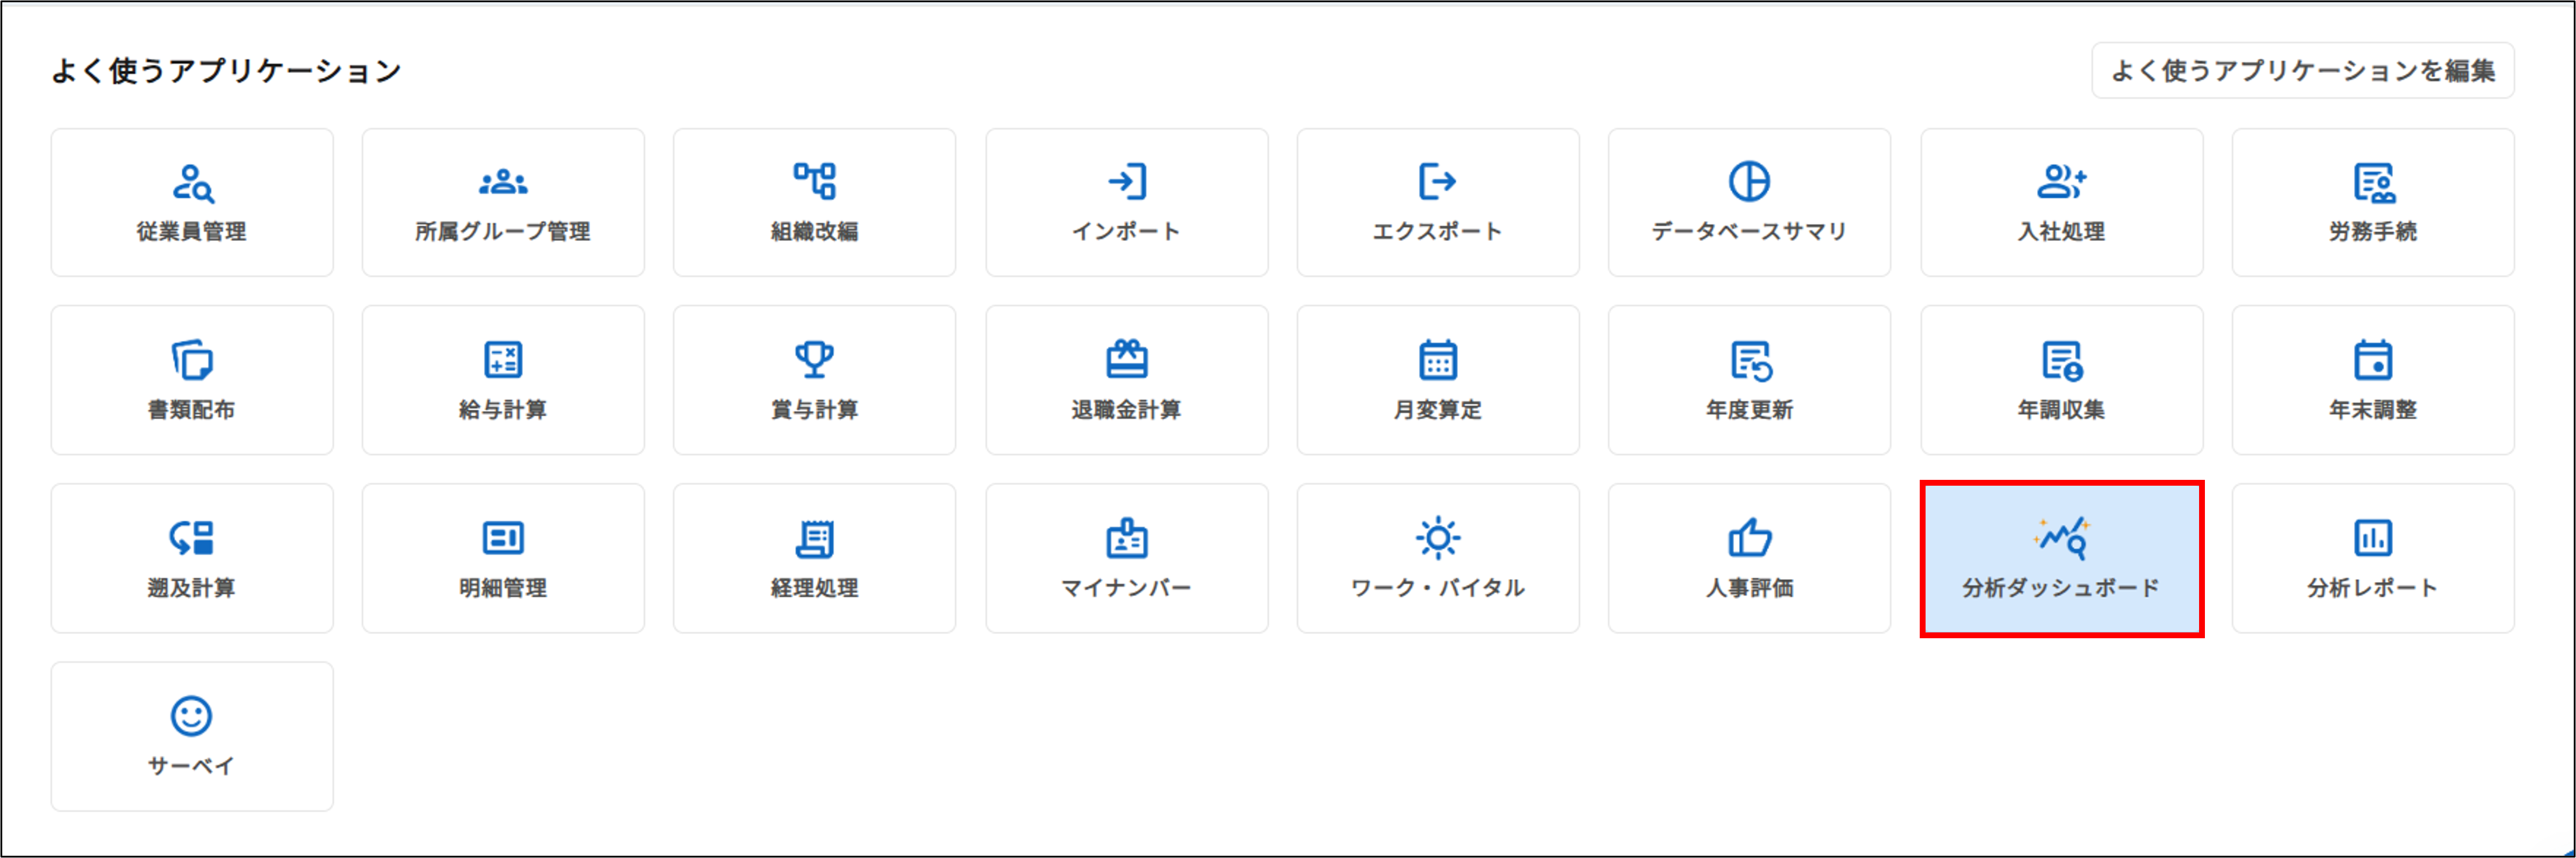Open the エクスポート (export) tool

[x=1438, y=202]
